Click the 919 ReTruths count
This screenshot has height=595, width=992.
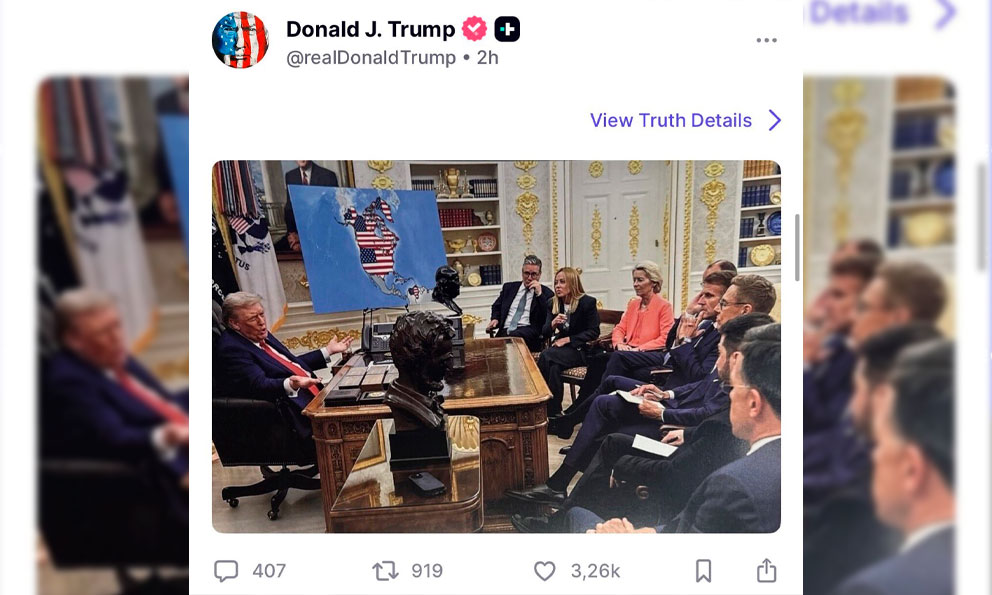[427, 571]
